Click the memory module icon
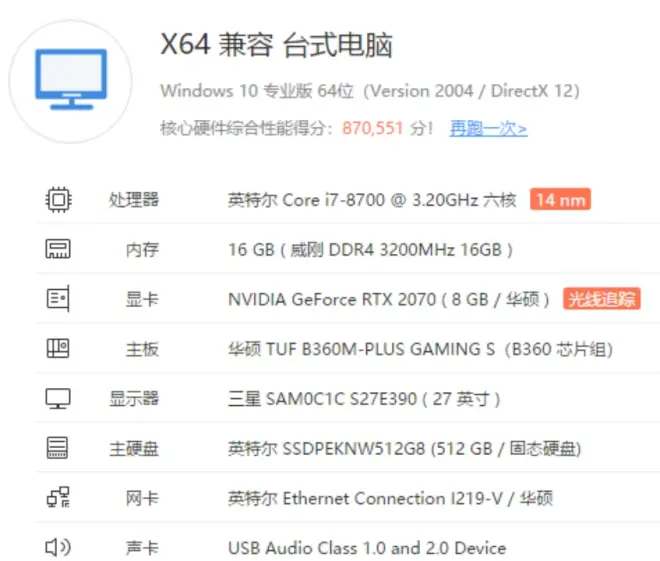660x561 pixels. (x=57, y=249)
